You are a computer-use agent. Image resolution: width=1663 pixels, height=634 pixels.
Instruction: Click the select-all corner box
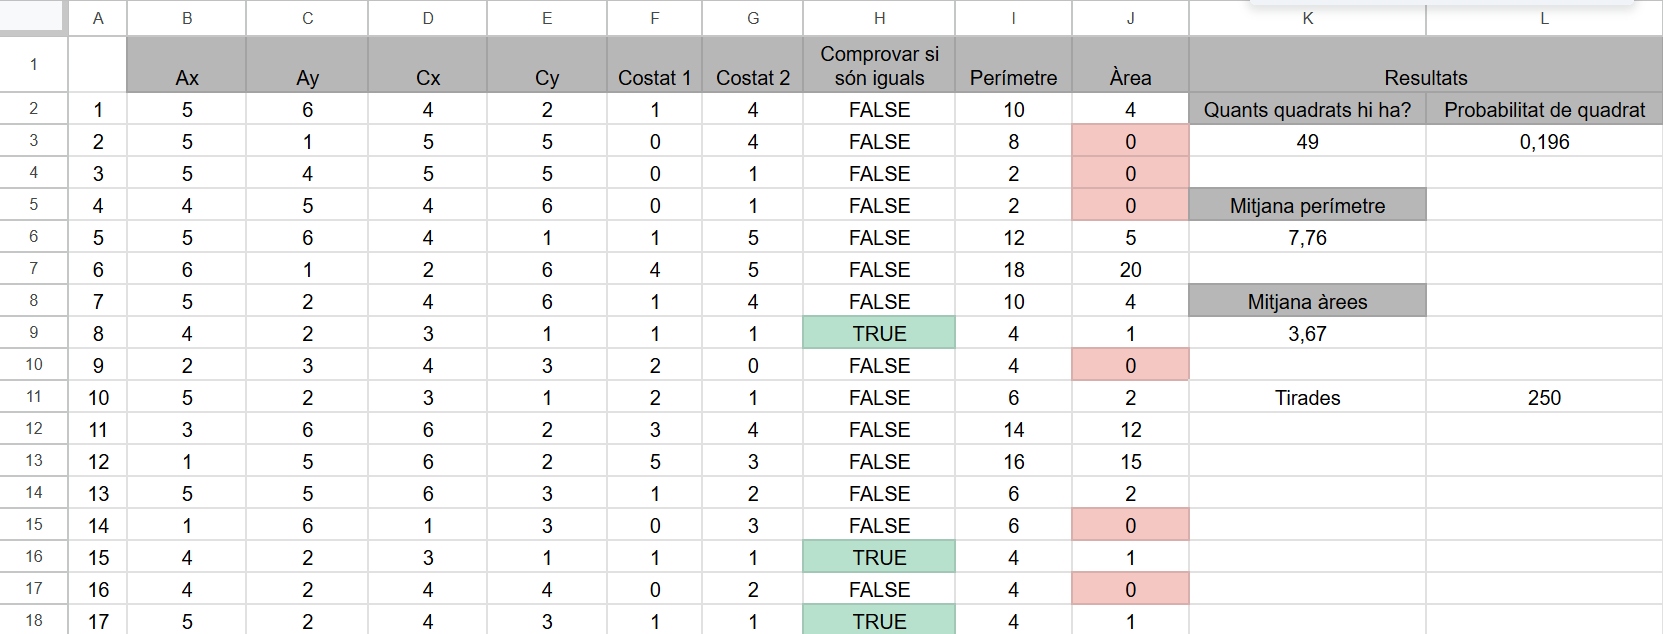point(33,17)
